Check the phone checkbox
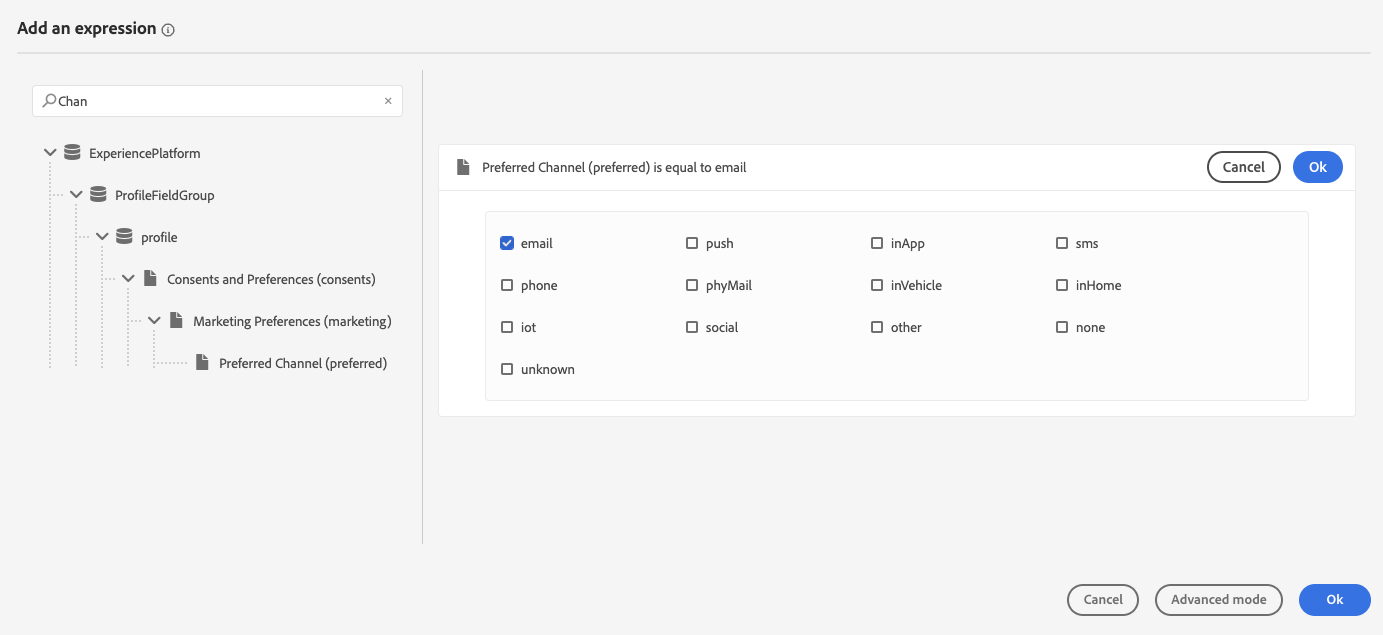 507,285
